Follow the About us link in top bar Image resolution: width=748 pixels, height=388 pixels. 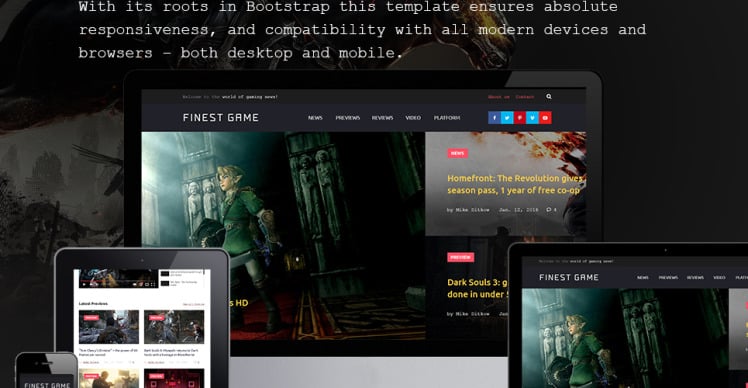(x=499, y=97)
